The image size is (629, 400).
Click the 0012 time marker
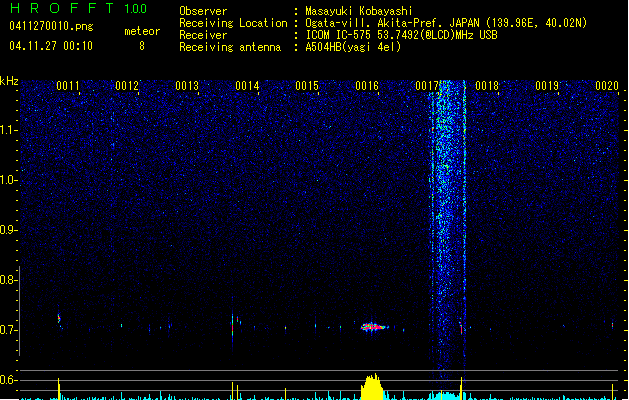[127, 86]
